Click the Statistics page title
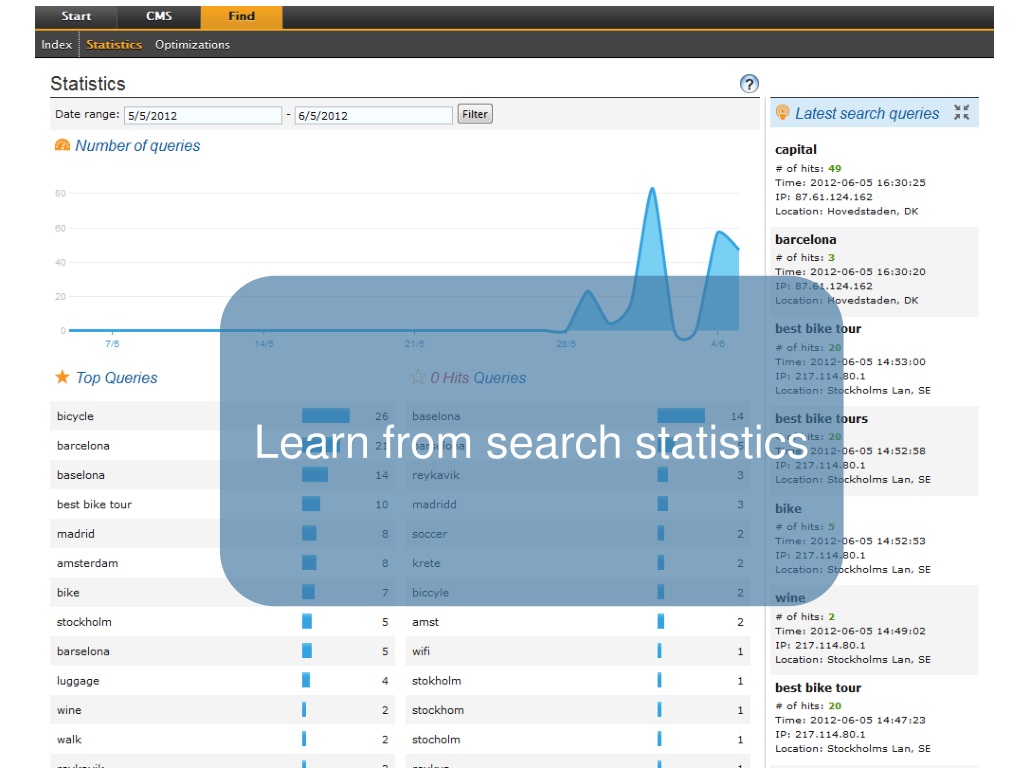1024x768 pixels. [88, 84]
